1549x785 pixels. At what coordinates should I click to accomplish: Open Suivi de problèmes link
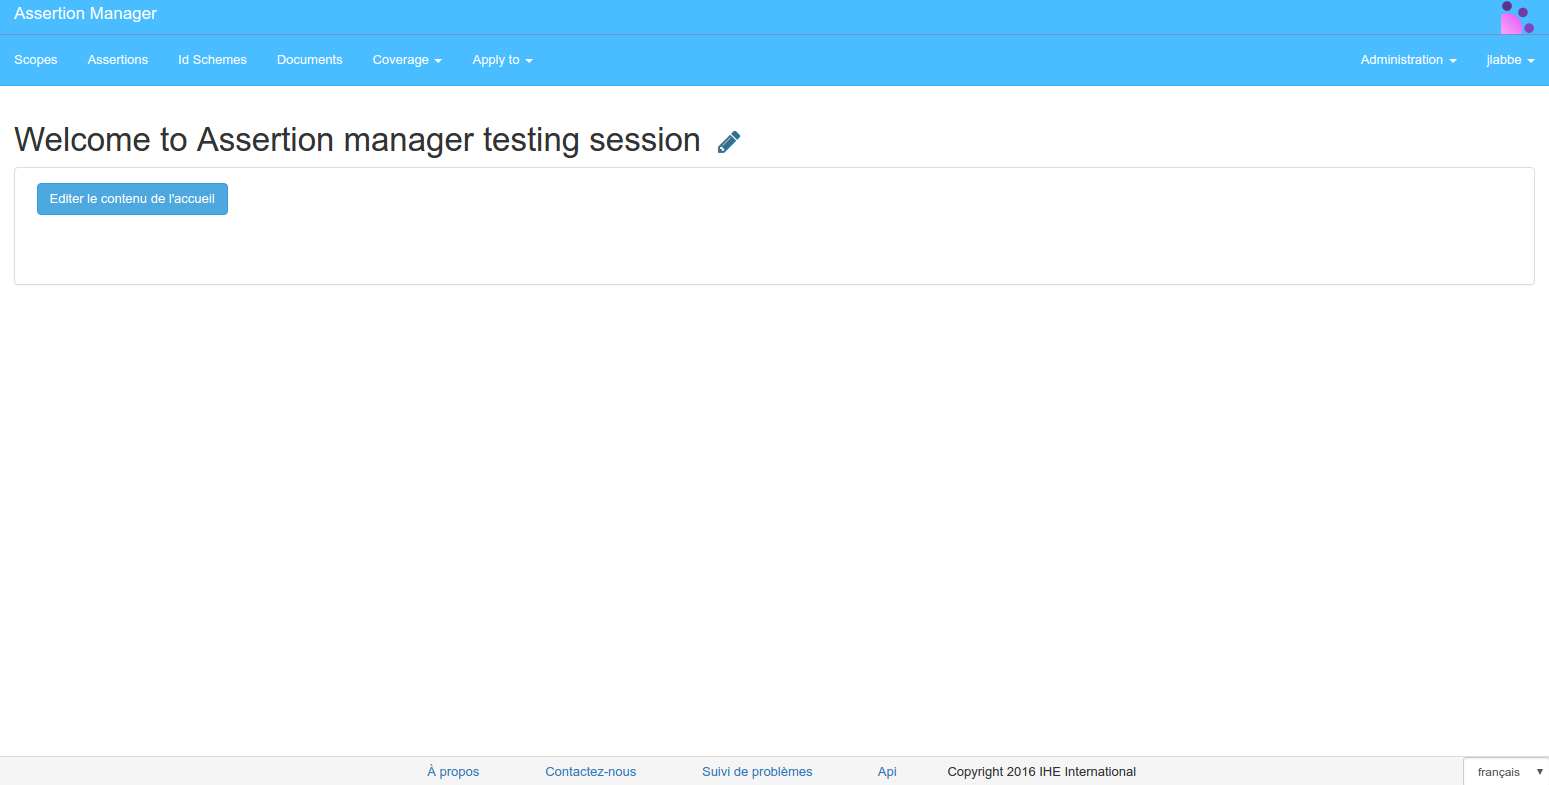pyautogui.click(x=757, y=772)
